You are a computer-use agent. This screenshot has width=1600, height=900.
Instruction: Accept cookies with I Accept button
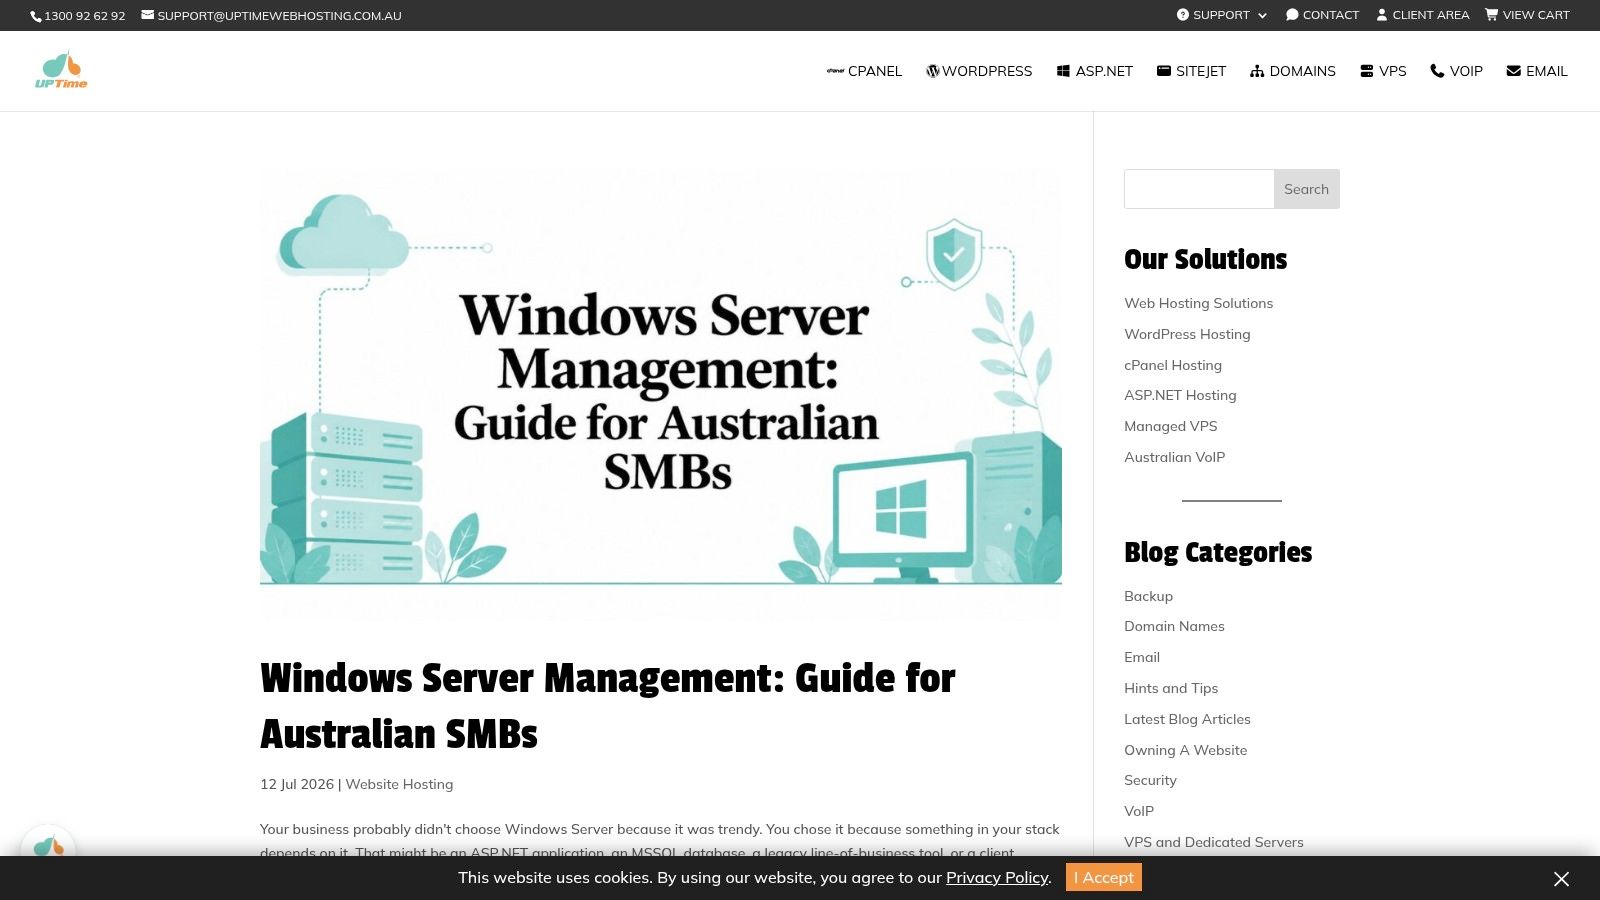1104,877
